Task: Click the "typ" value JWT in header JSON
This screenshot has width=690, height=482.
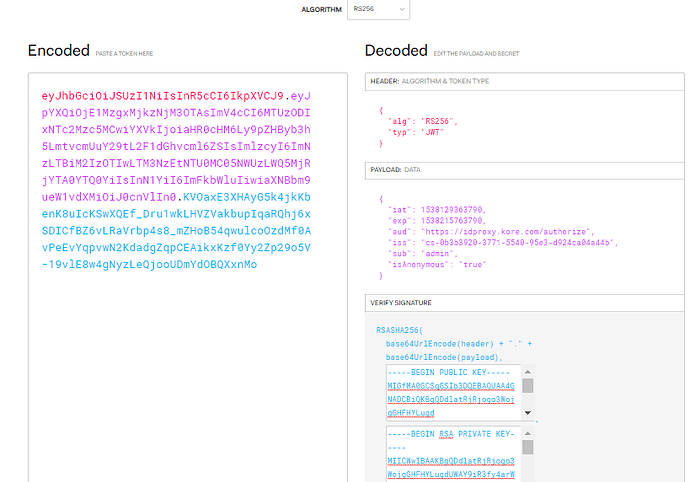Action: pyautogui.click(x=433, y=130)
